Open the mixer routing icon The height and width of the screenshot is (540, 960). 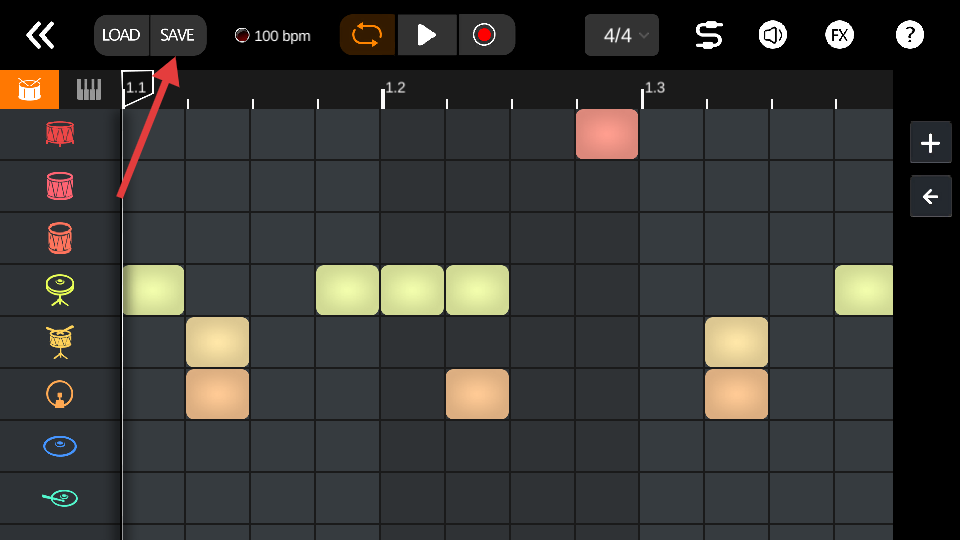[709, 35]
